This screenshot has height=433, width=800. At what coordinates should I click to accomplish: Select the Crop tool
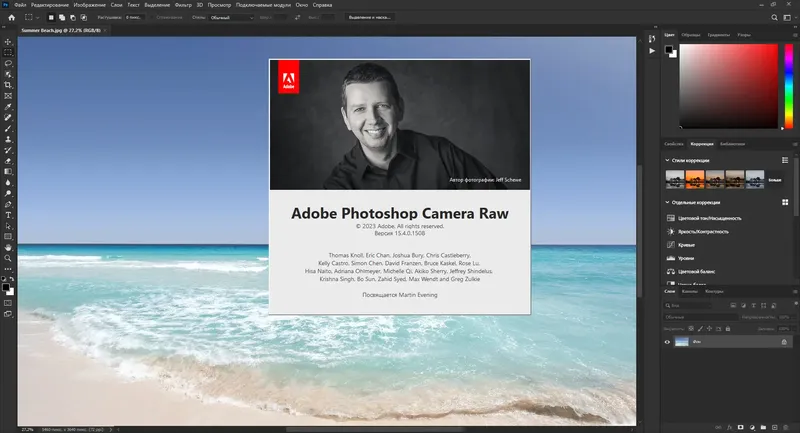point(8,84)
